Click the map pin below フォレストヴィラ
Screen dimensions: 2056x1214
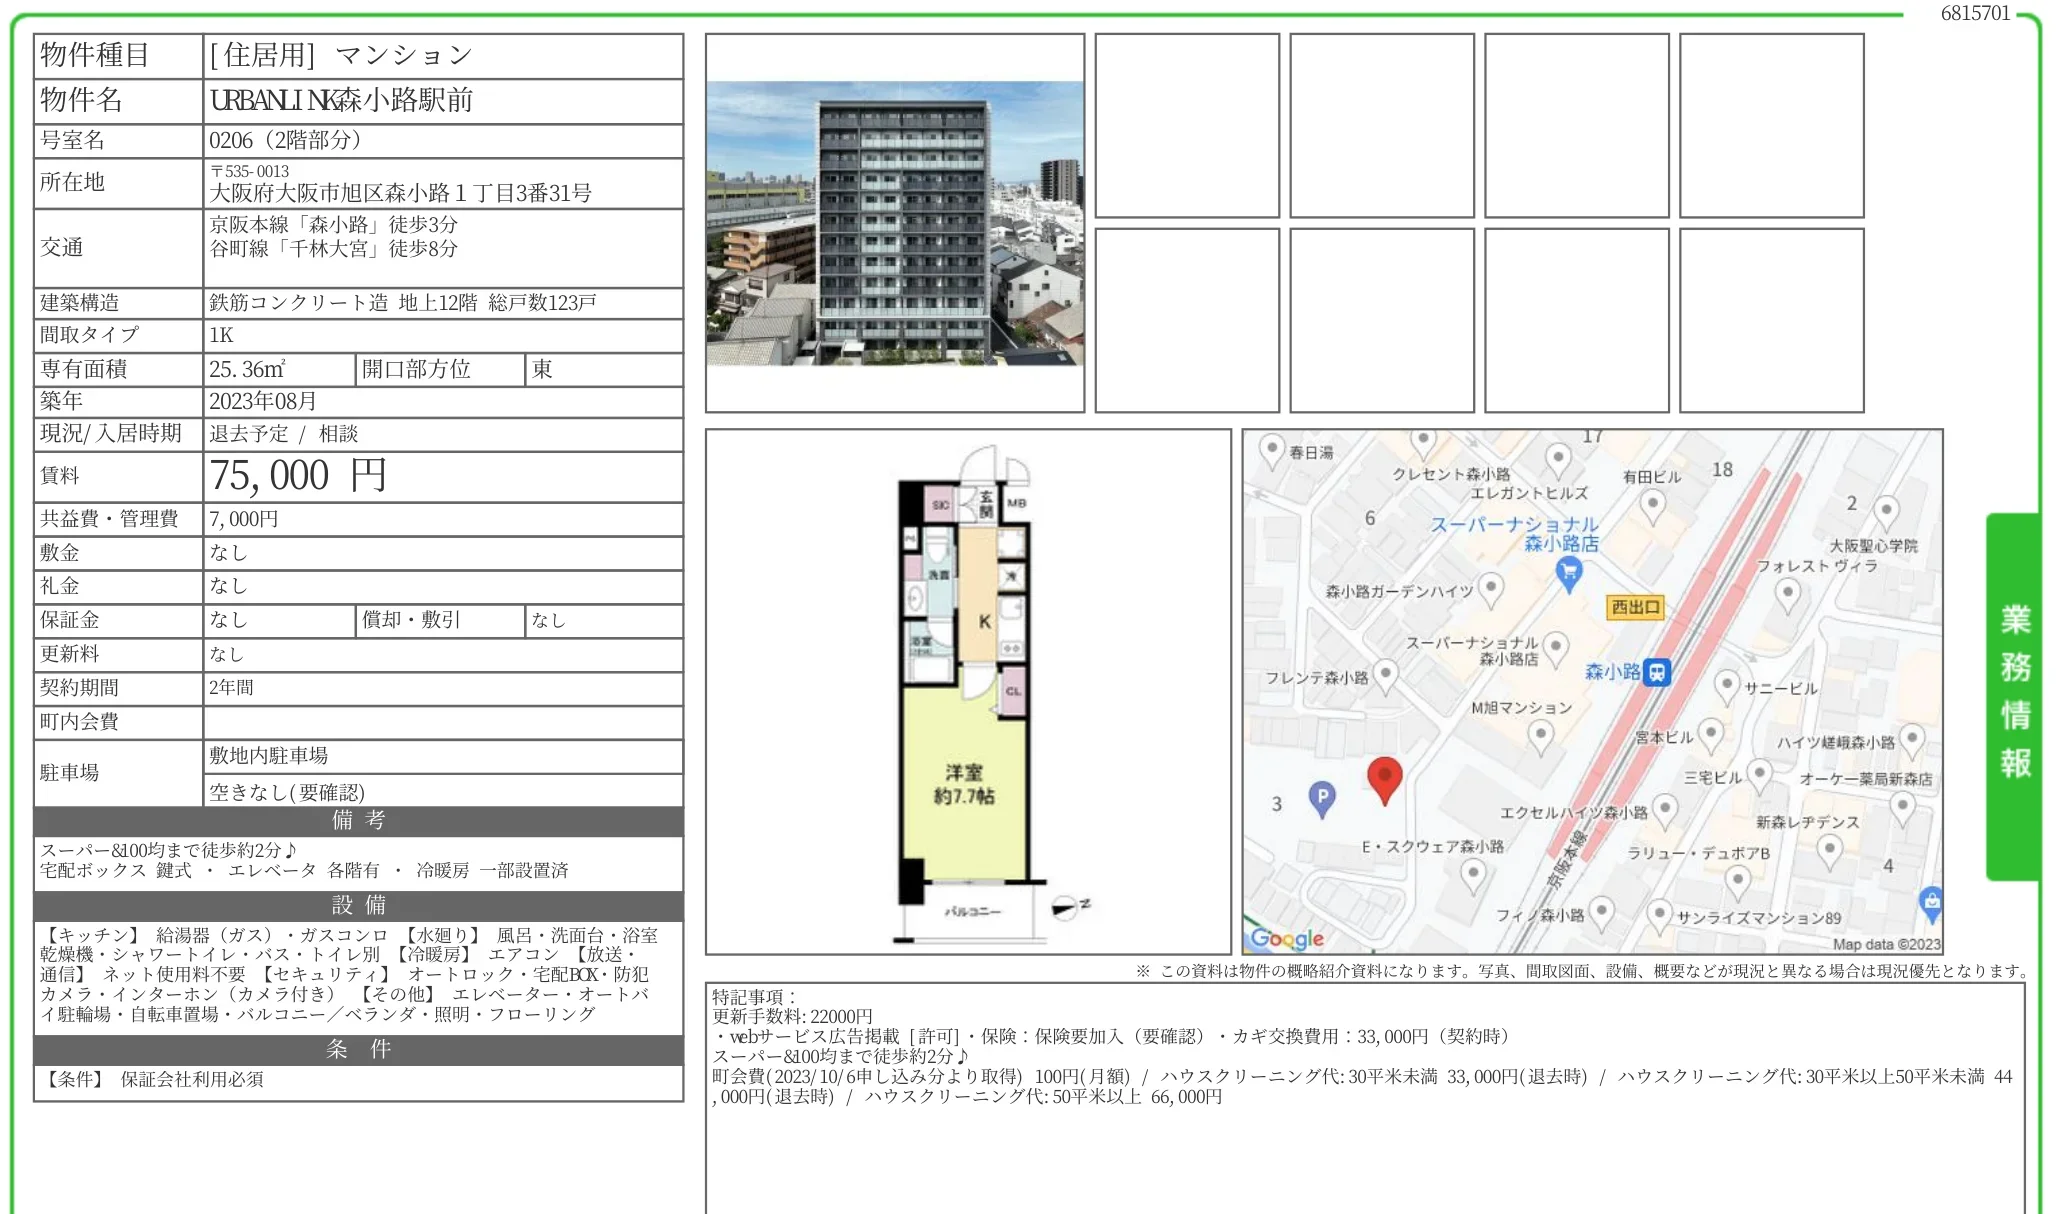1787,595
